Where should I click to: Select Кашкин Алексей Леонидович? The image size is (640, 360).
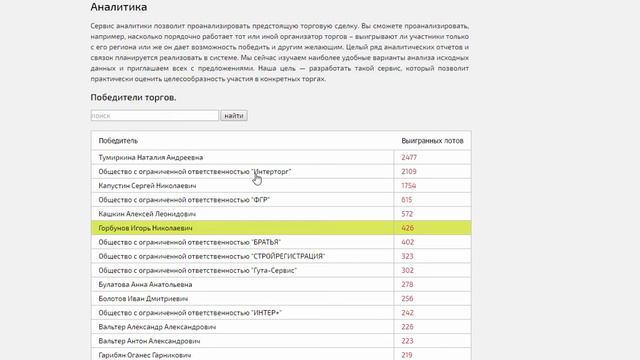coord(147,213)
